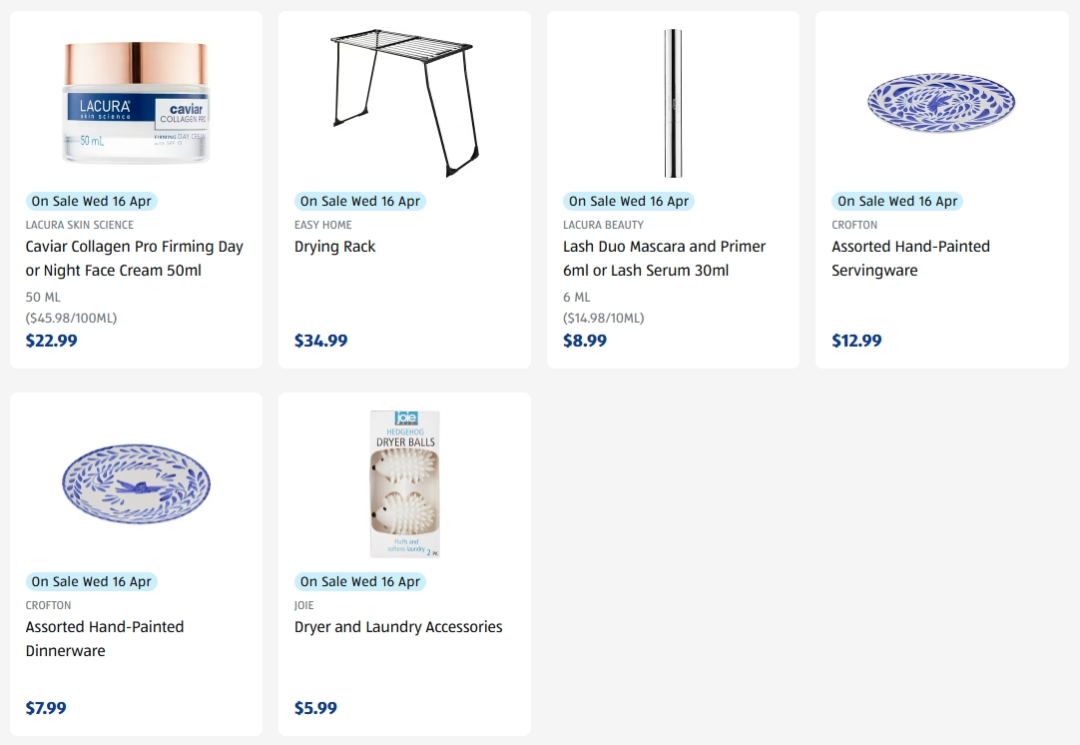The height and width of the screenshot is (745, 1080).
Task: Open the Joie dryer balls package image
Action: [x=404, y=483]
